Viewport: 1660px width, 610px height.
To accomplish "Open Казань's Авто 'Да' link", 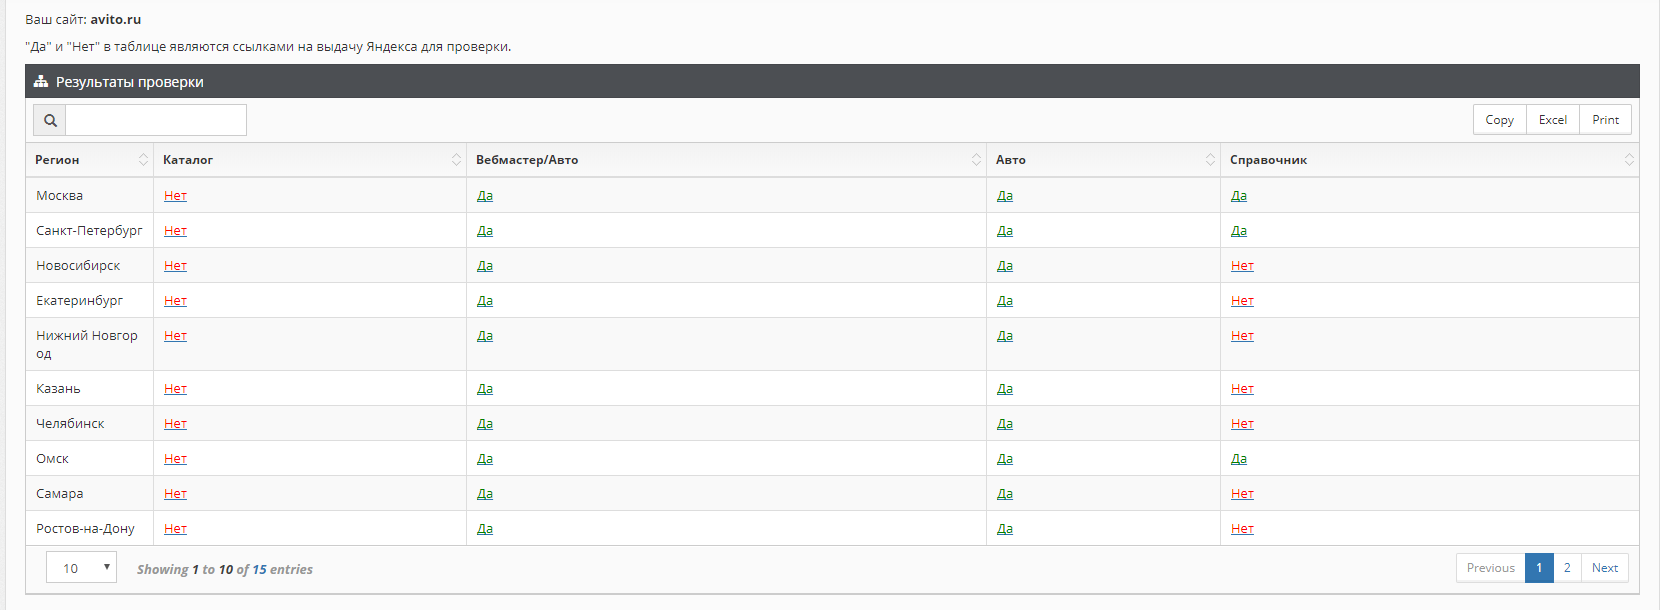I will click(x=1004, y=389).
